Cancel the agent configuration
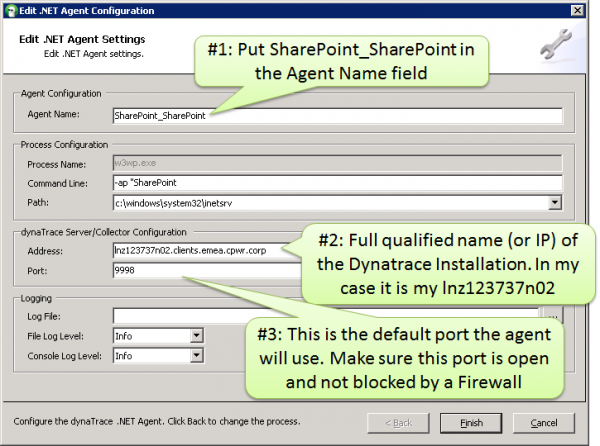The height and width of the screenshot is (446, 600). [544, 423]
